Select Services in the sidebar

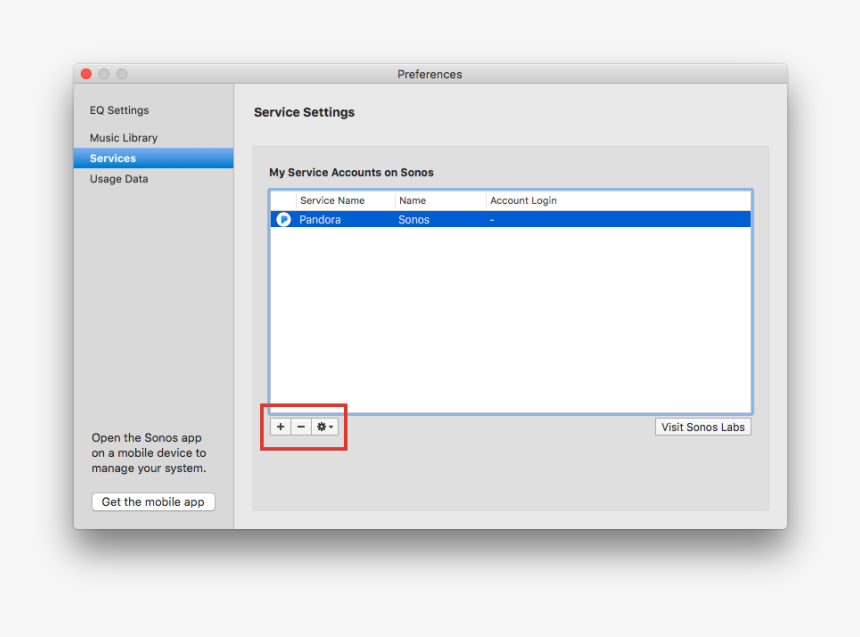coord(154,158)
